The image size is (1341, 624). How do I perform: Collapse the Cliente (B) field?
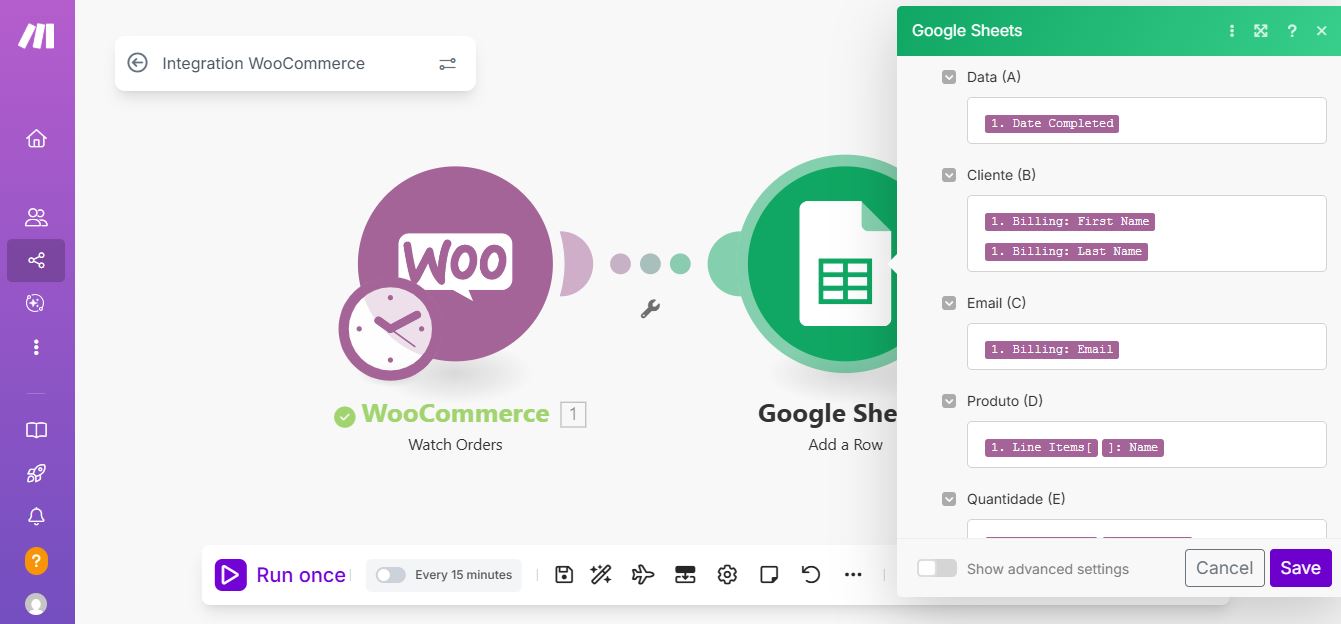949,175
